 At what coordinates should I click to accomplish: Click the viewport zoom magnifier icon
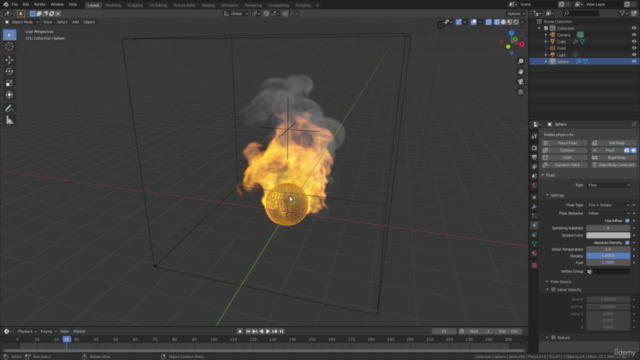pos(520,61)
